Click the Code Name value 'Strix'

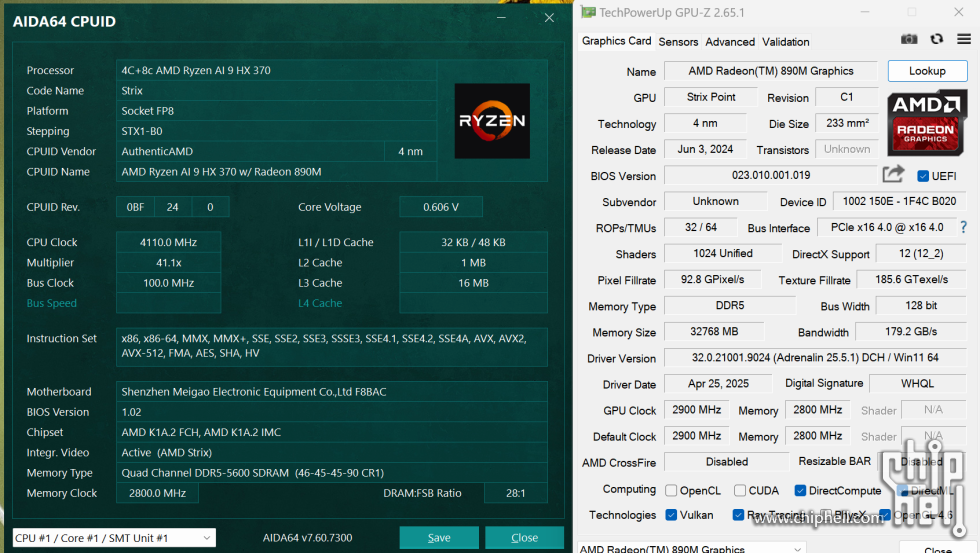(132, 91)
